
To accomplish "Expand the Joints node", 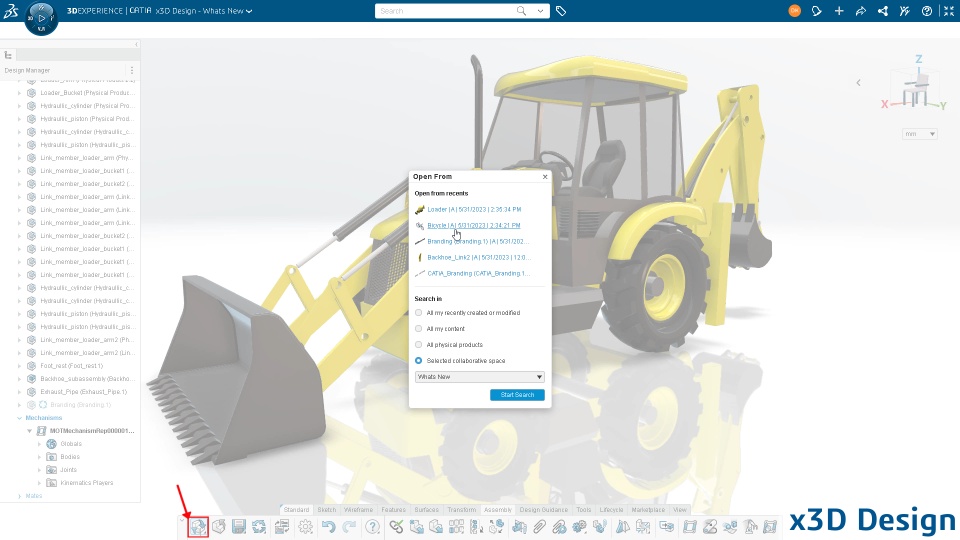I will click(40, 470).
